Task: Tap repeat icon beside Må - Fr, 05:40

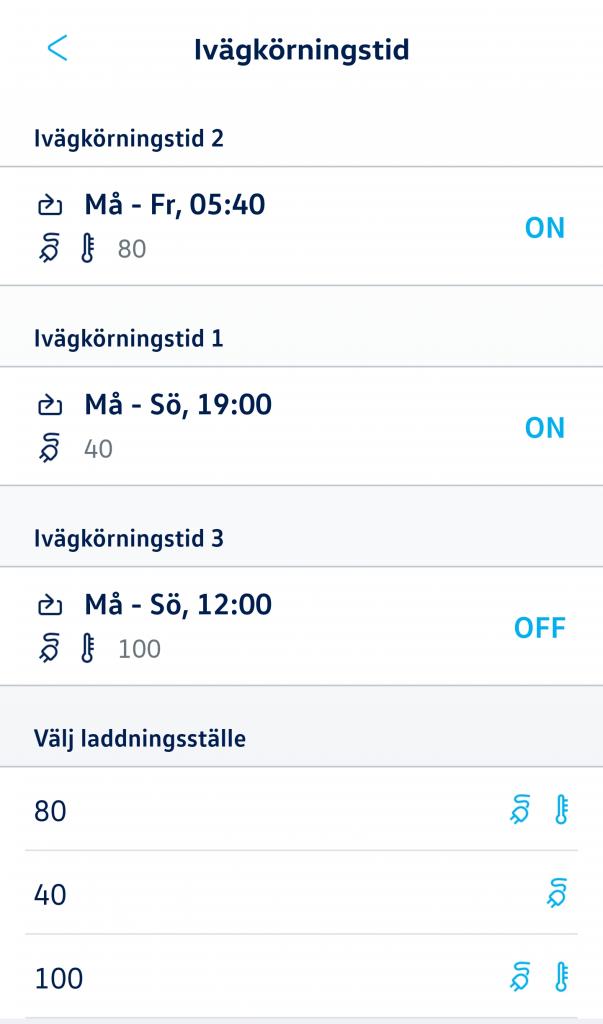Action: [50, 206]
